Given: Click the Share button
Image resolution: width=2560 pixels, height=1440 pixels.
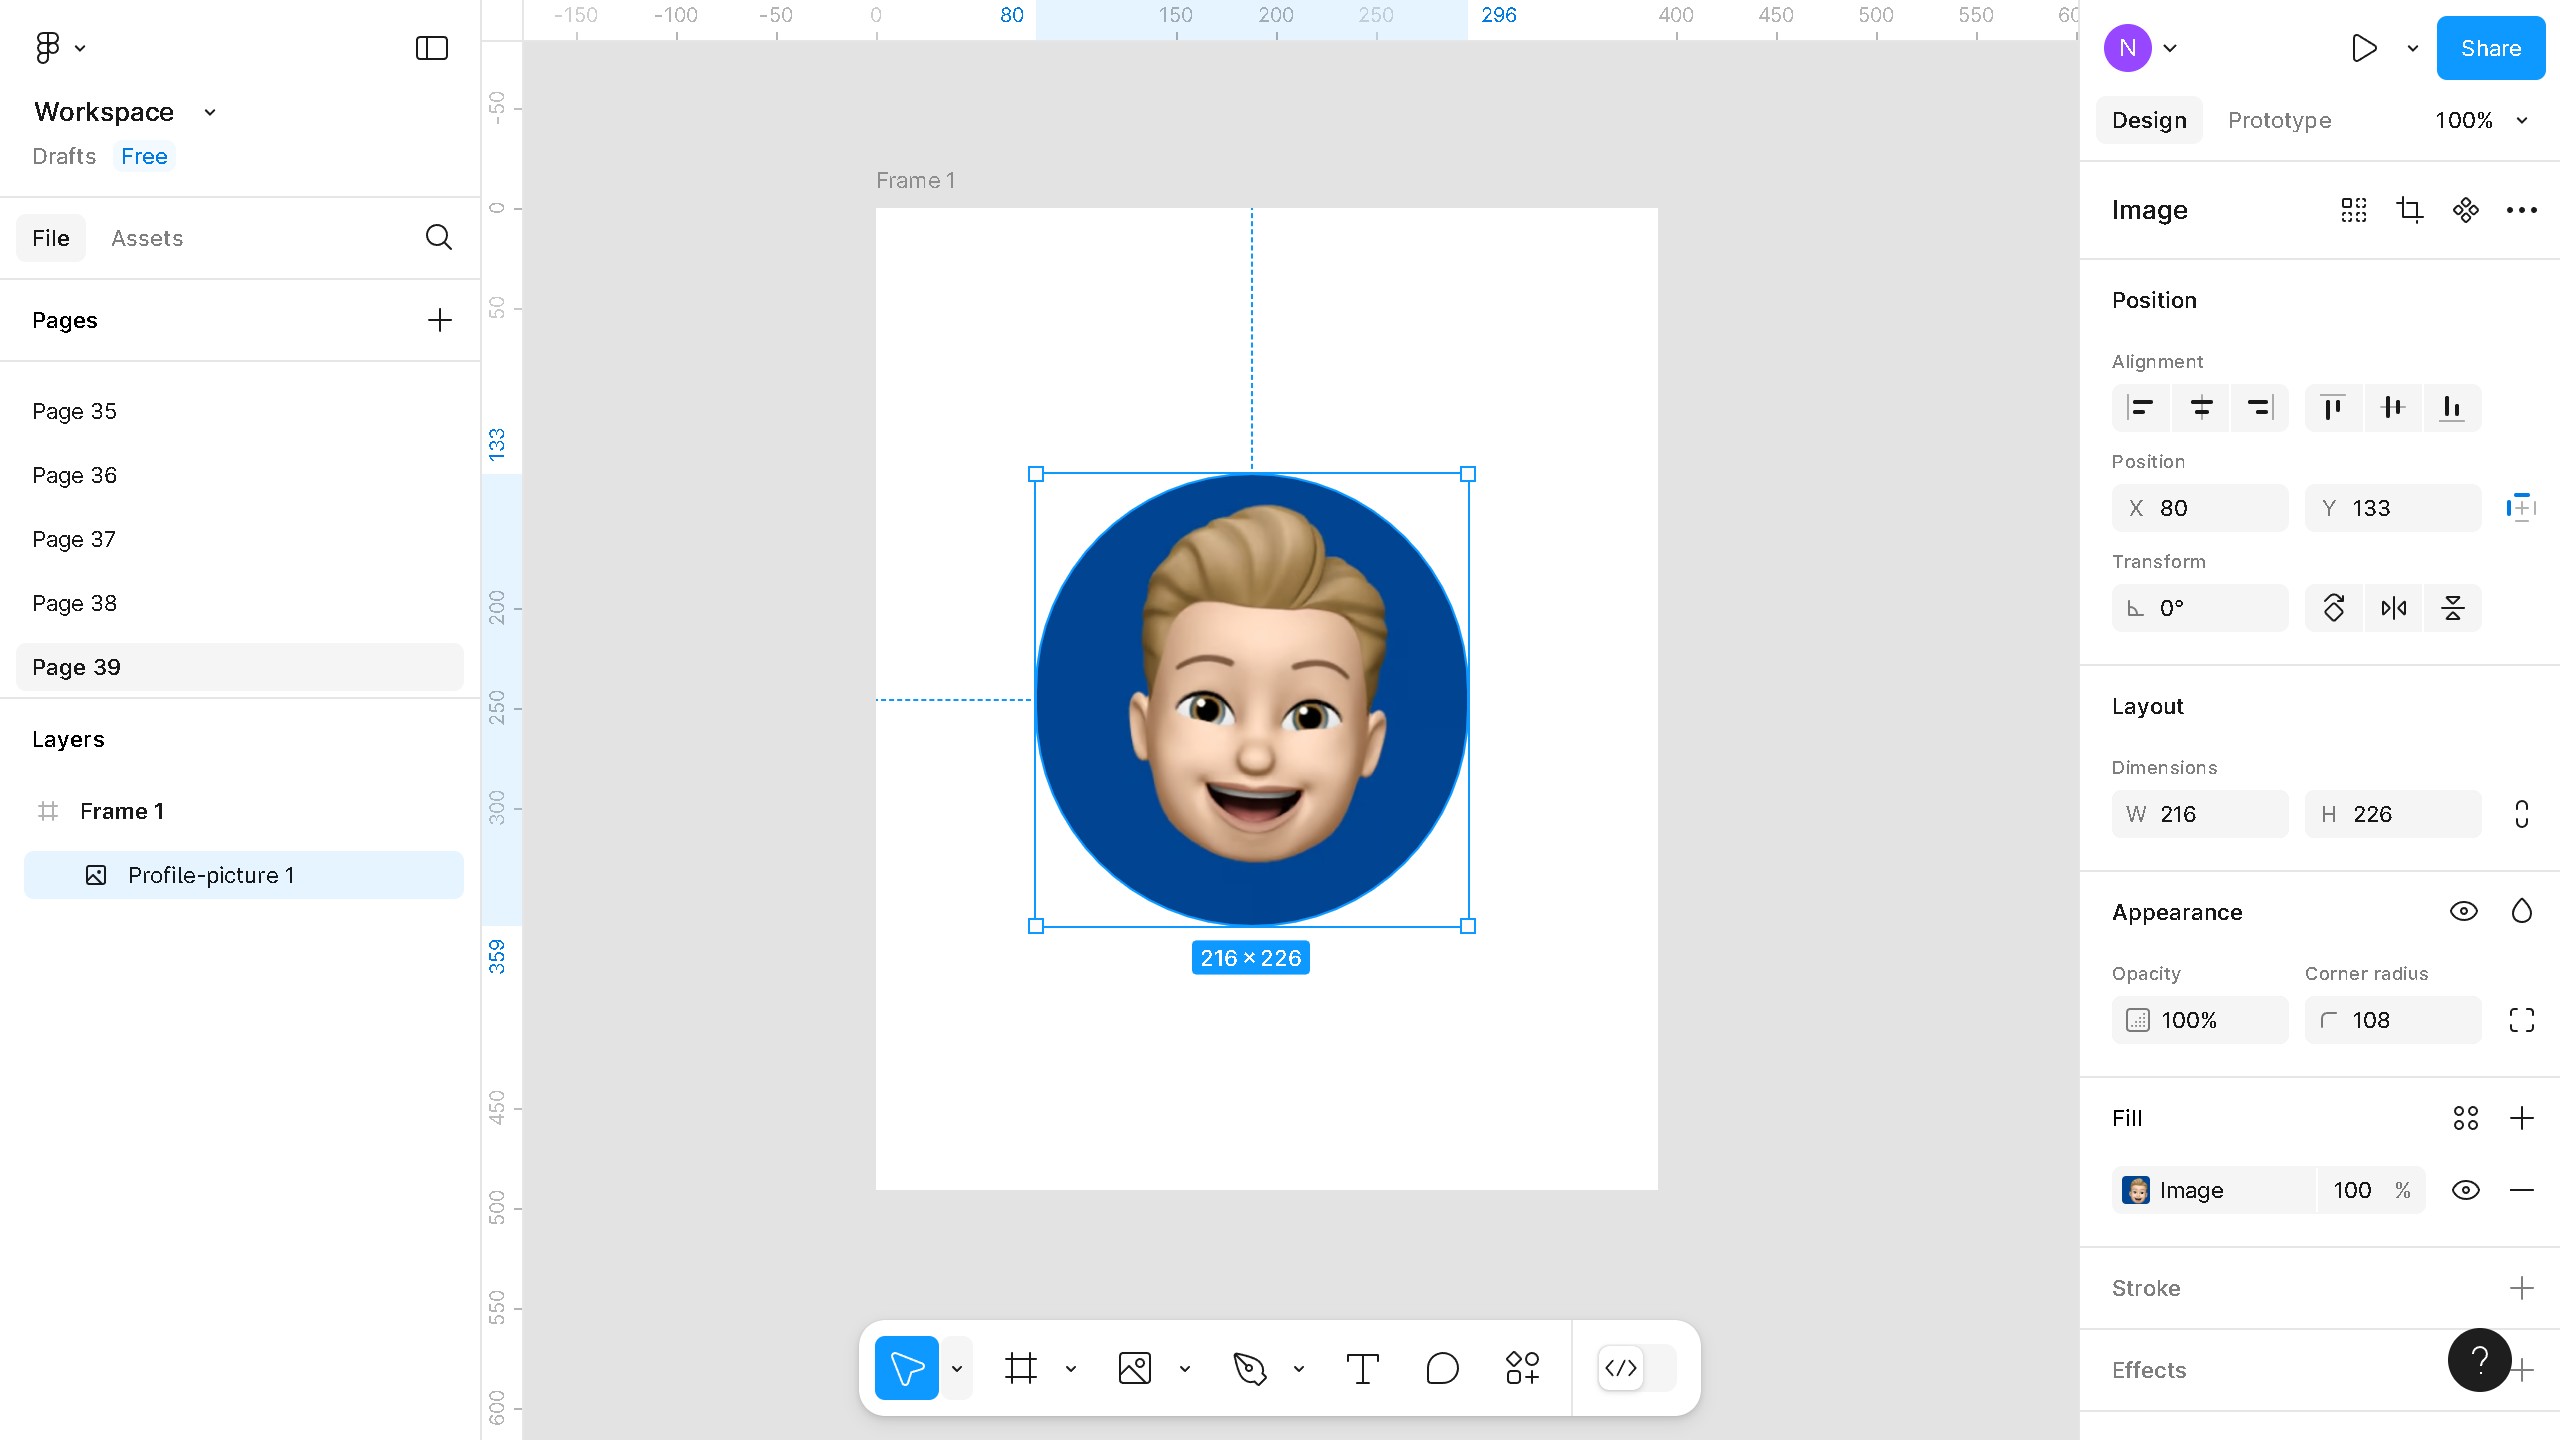Looking at the screenshot, I should click(x=2490, y=48).
